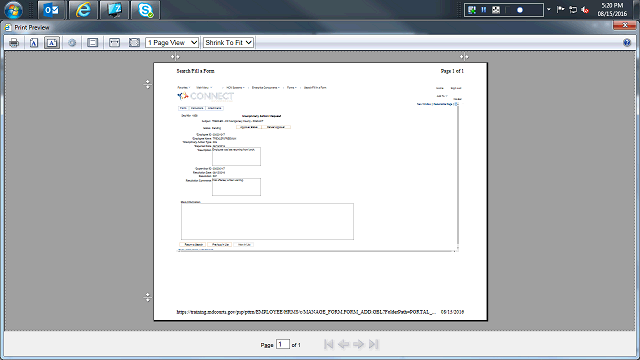The image size is (640, 360).
Task: Close the Print Preview window
Action: click(x=624, y=25)
